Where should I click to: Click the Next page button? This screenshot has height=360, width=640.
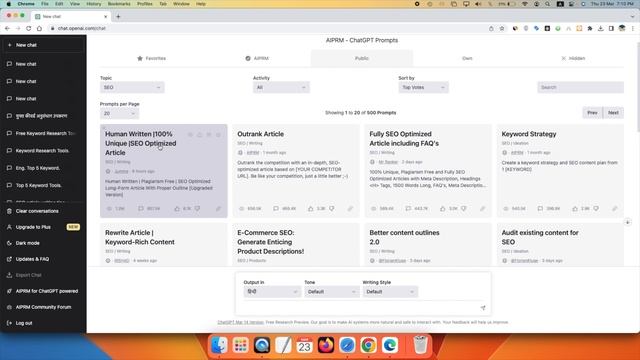(x=613, y=113)
